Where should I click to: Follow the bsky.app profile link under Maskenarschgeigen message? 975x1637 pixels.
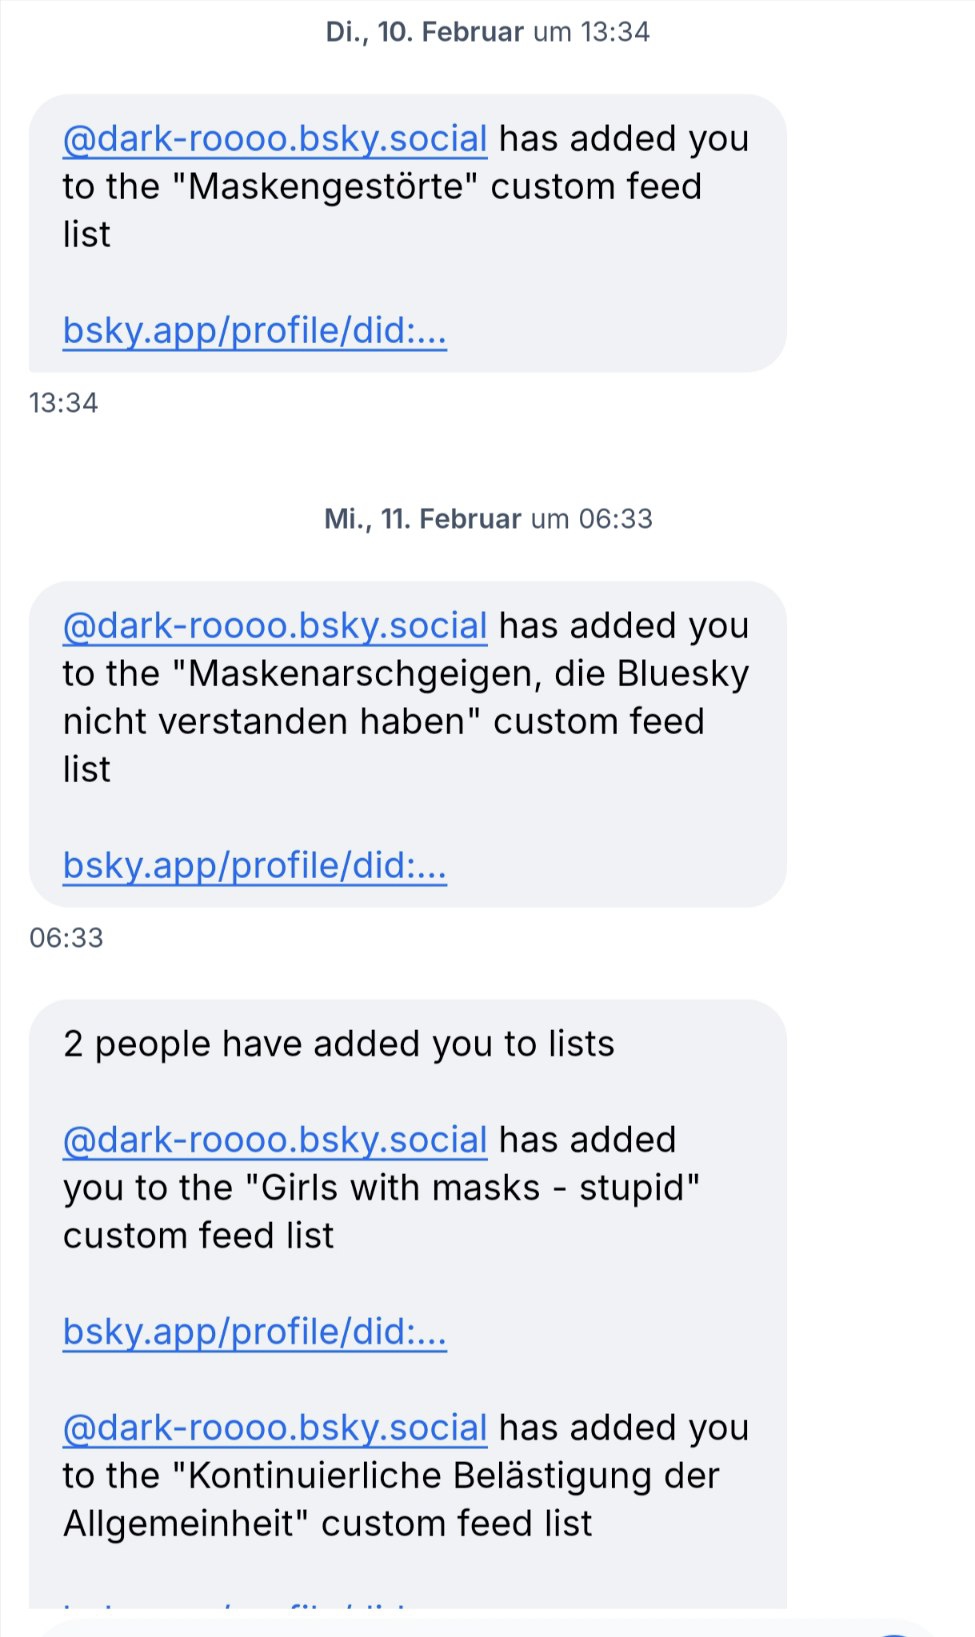click(x=254, y=865)
